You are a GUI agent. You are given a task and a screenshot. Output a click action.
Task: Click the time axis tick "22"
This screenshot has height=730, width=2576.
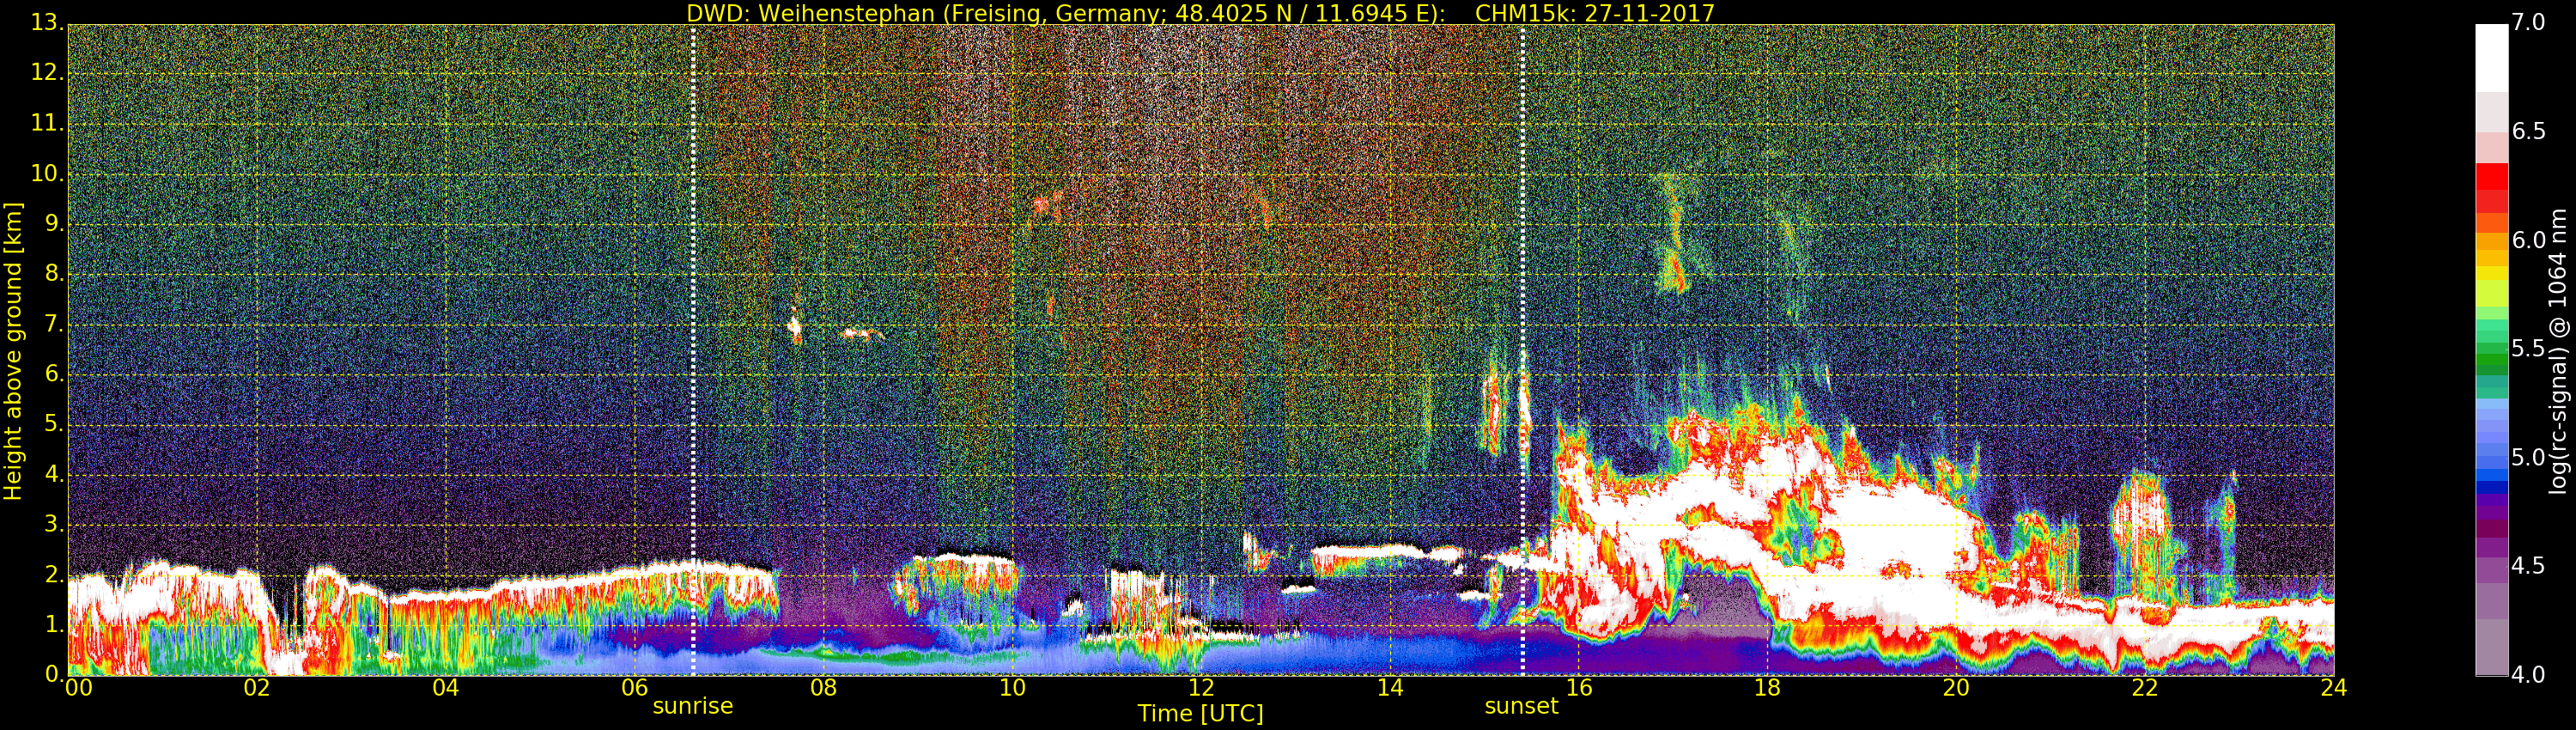[2145, 687]
